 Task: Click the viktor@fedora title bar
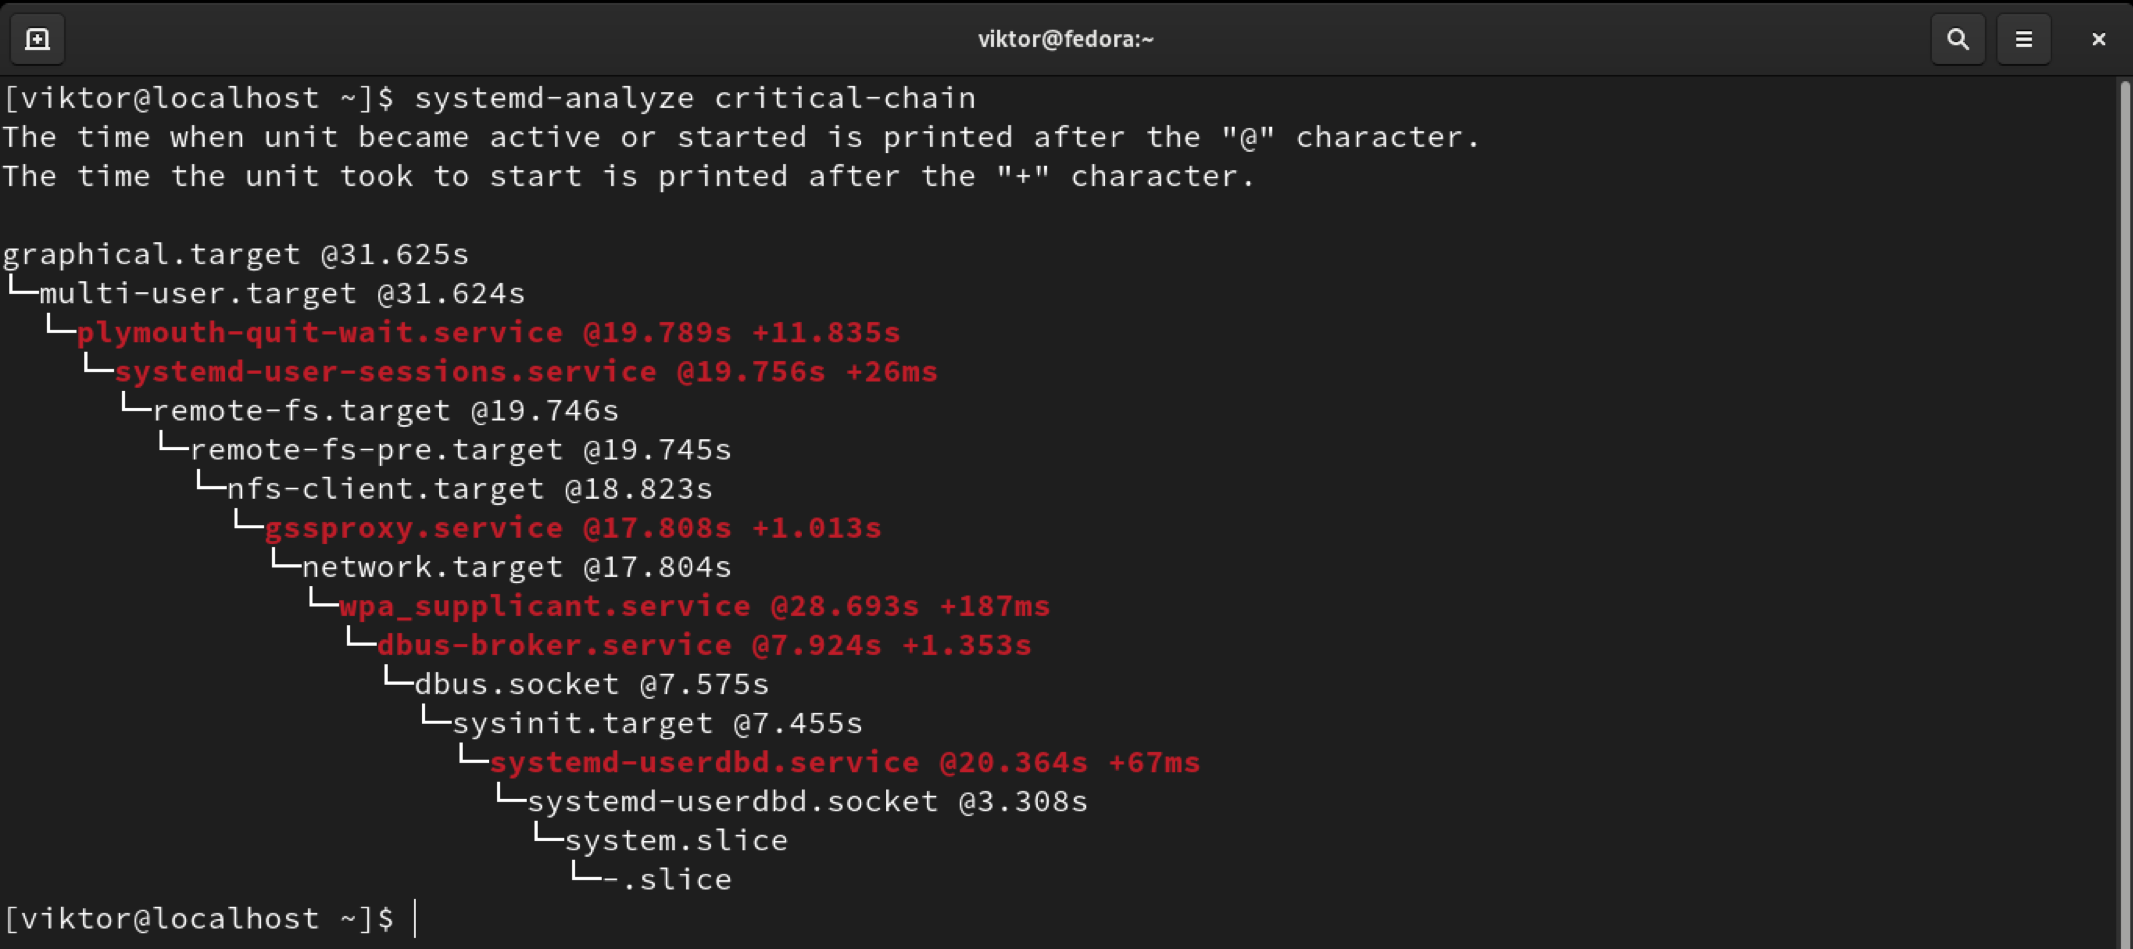pos(1065,39)
